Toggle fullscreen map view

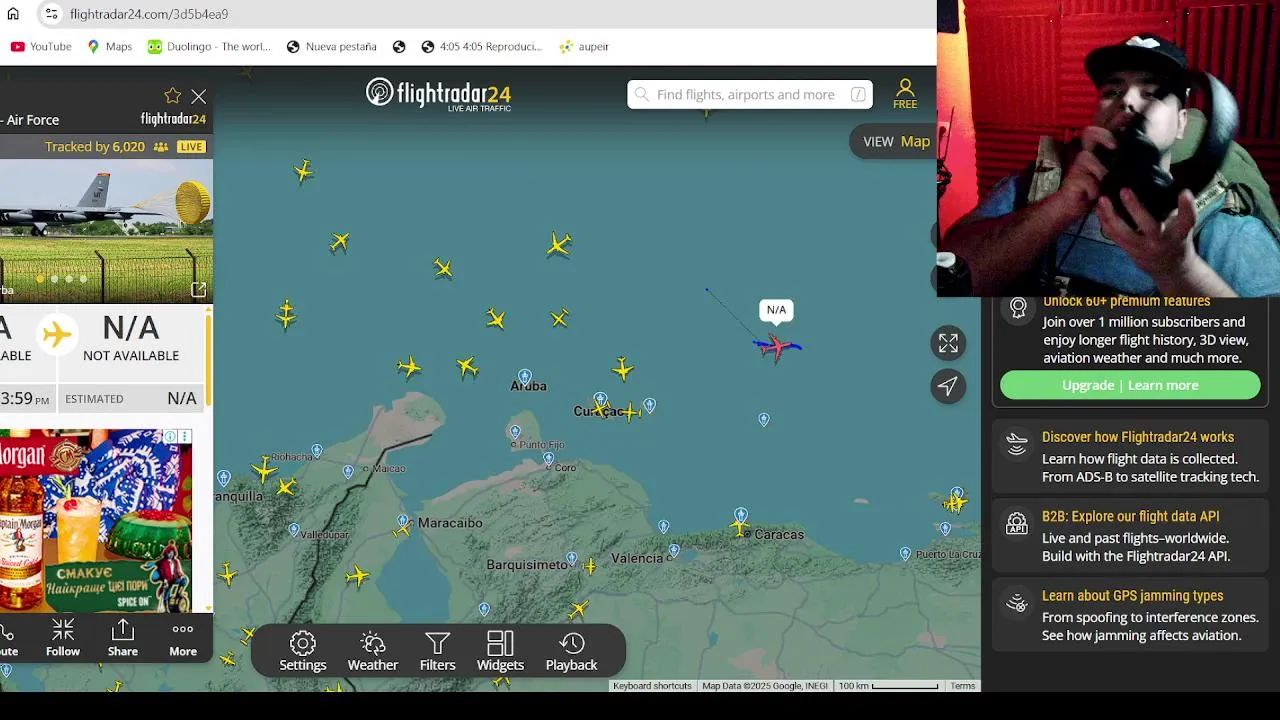[x=948, y=343]
